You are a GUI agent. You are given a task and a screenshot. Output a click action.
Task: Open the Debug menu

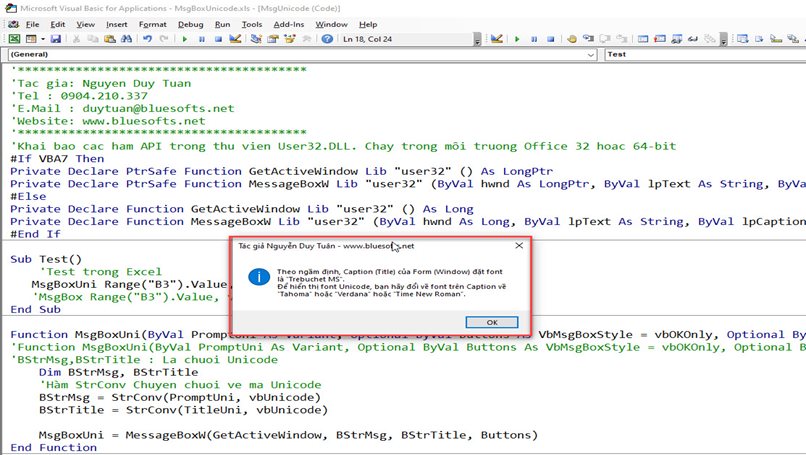point(191,24)
